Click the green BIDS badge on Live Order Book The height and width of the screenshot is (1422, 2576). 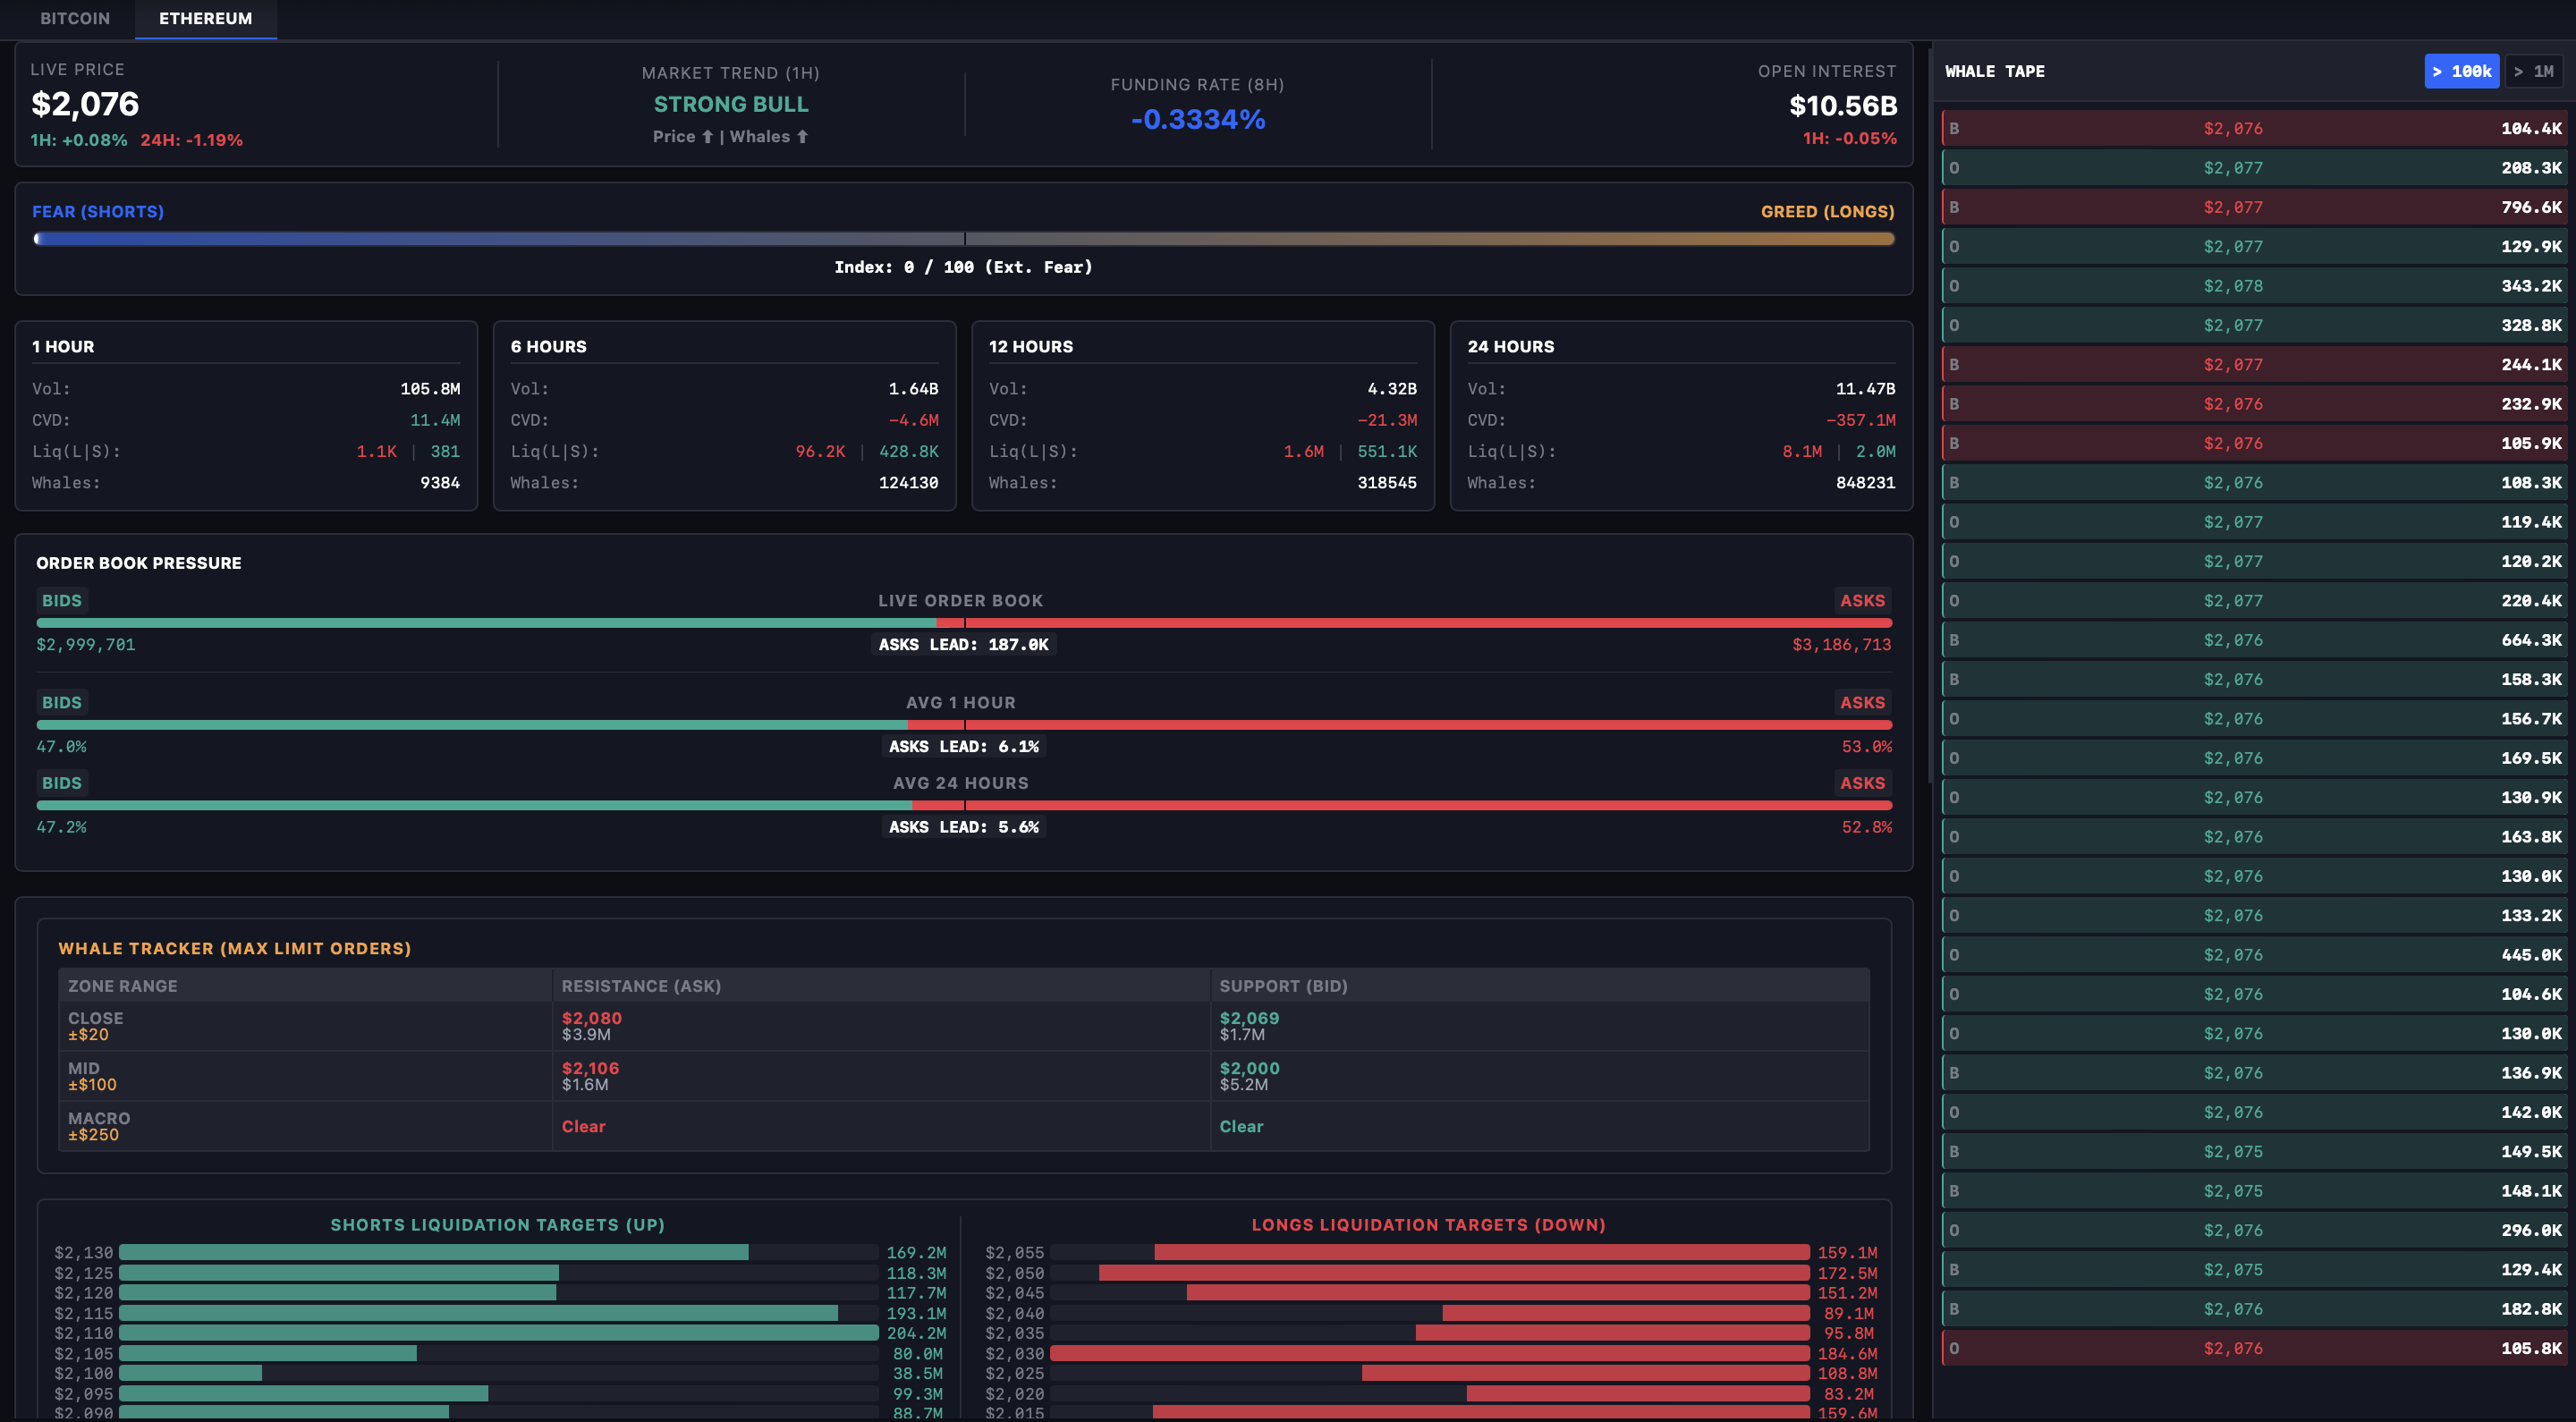tap(61, 600)
